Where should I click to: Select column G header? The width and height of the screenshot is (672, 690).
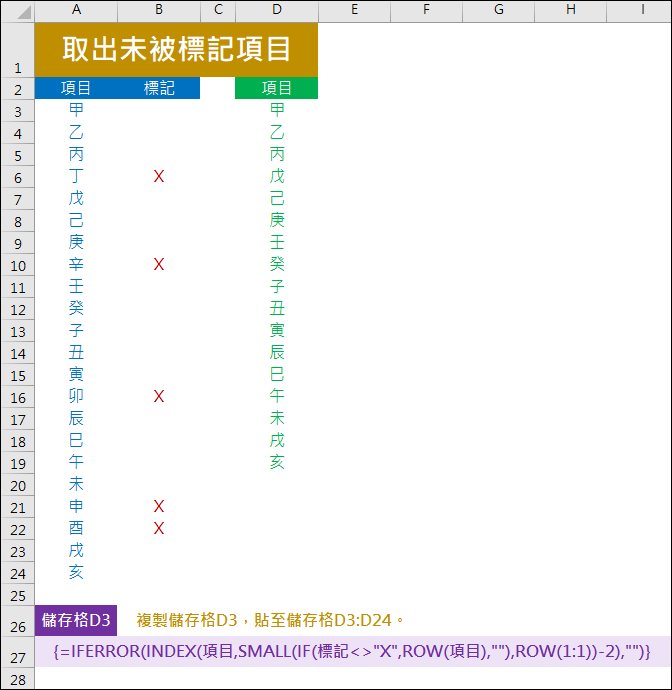(499, 11)
